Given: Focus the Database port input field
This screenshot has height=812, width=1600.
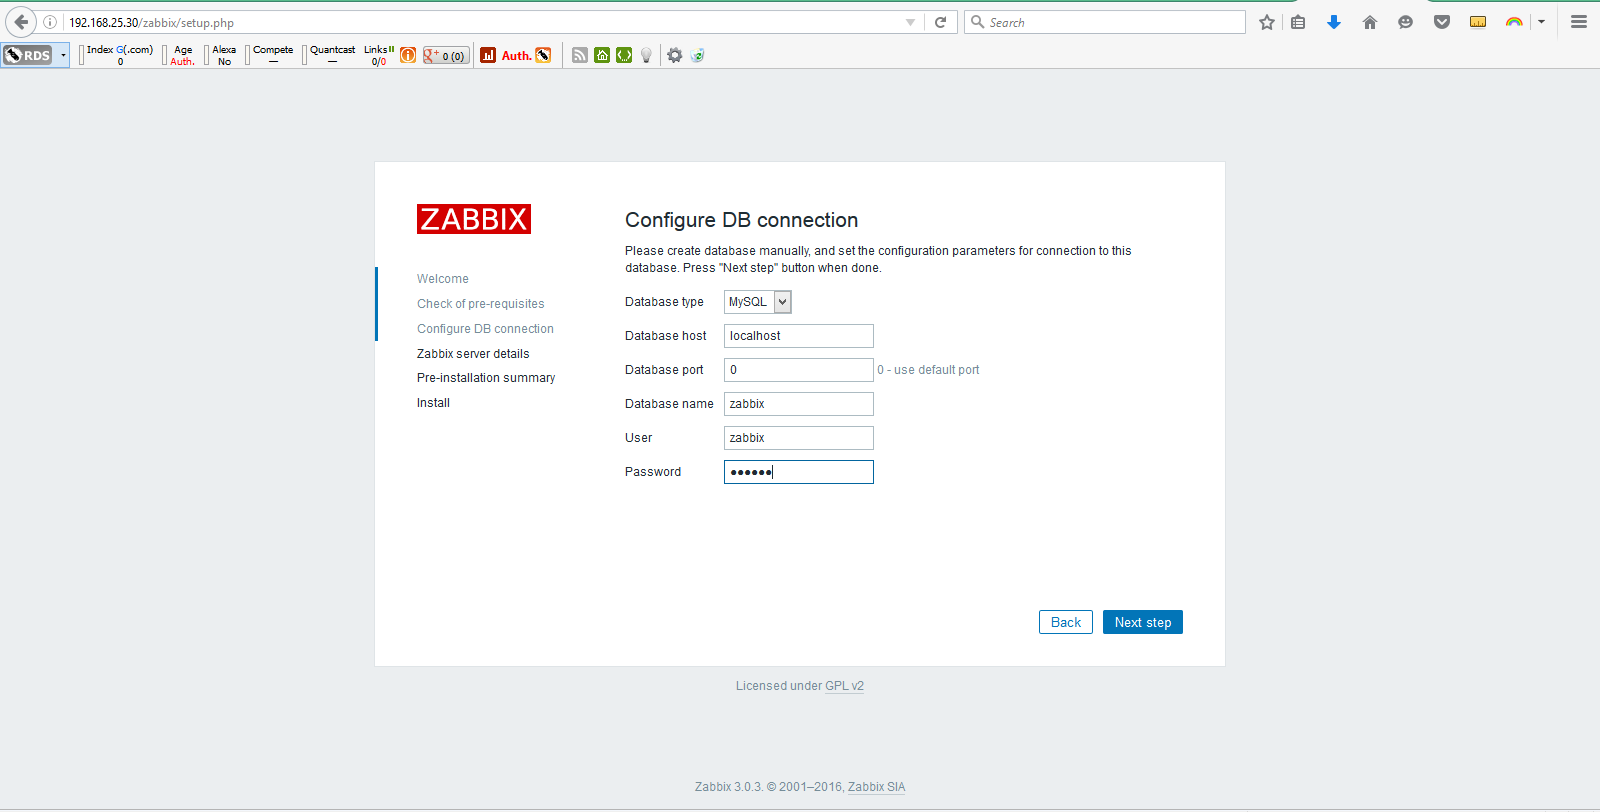Looking at the screenshot, I should [x=798, y=370].
